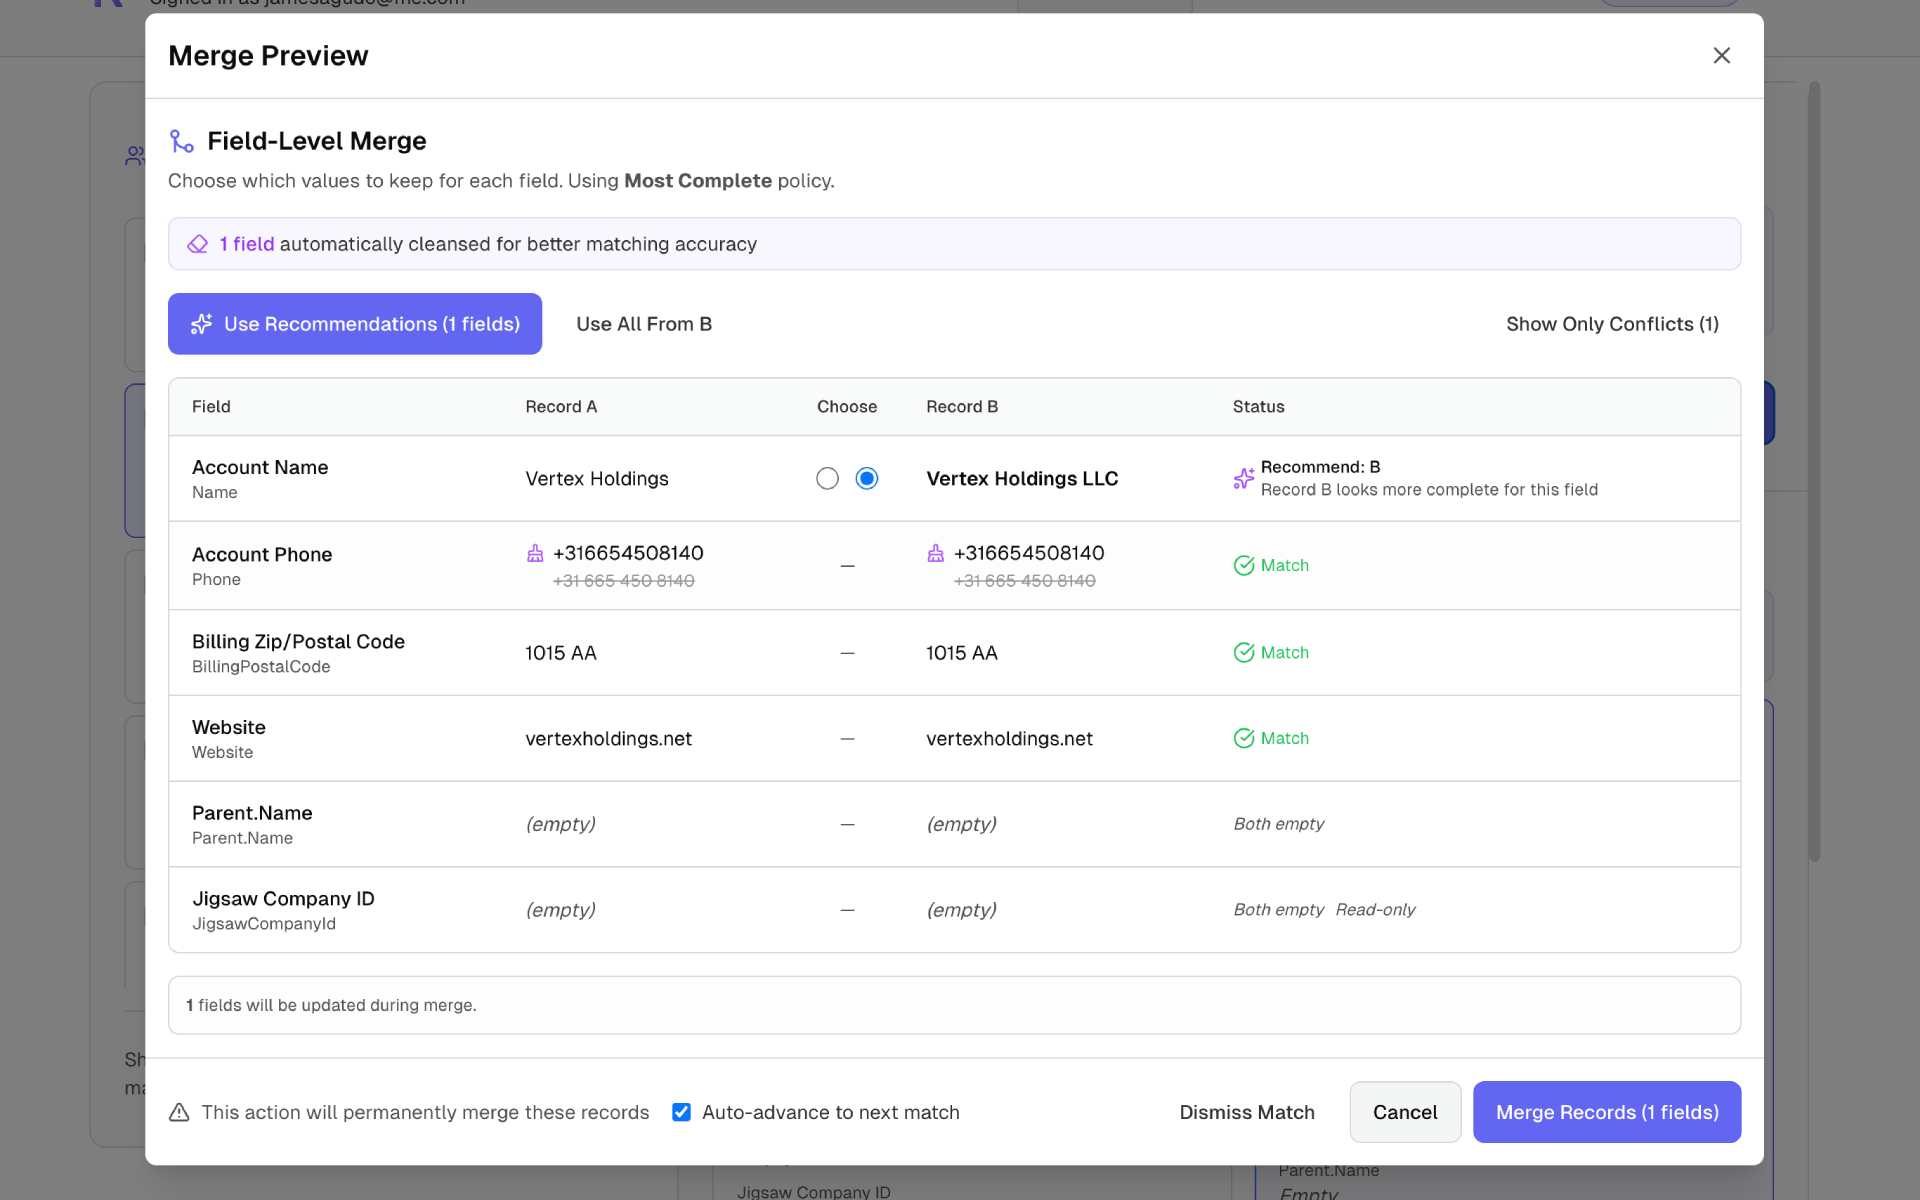Image resolution: width=1920 pixels, height=1200 pixels.
Task: Click warning triangle icon near permanent merge notice
Action: tap(179, 1112)
